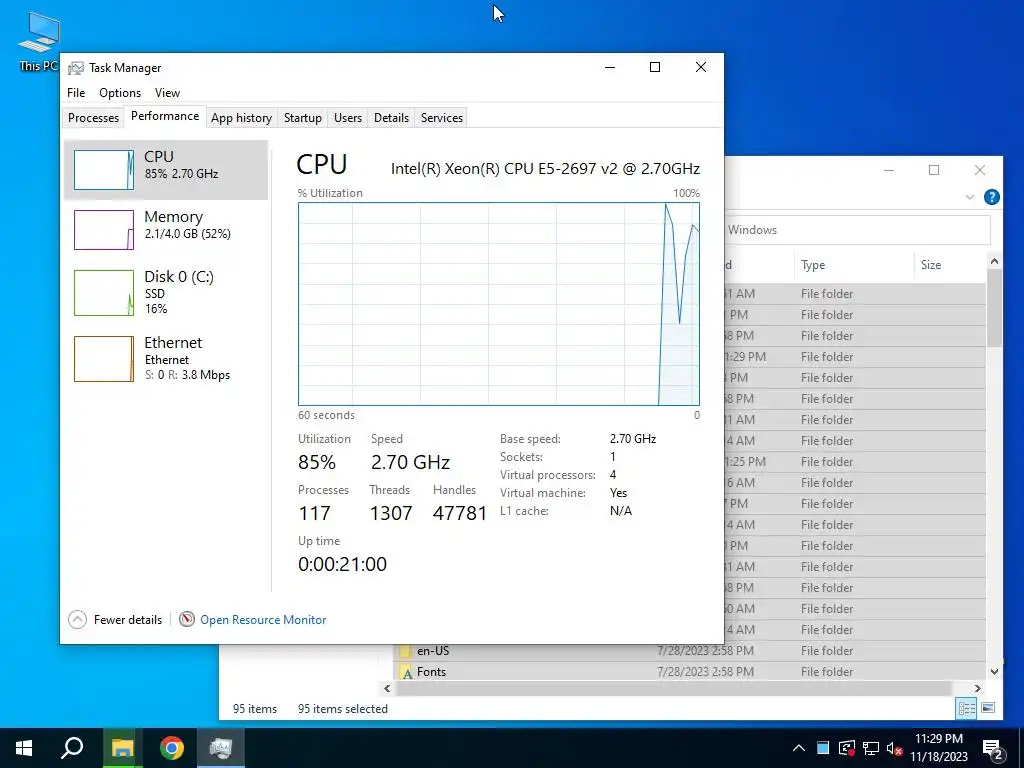This screenshot has width=1024, height=768.
Task: Switch to the Processes tab
Action: click(93, 118)
